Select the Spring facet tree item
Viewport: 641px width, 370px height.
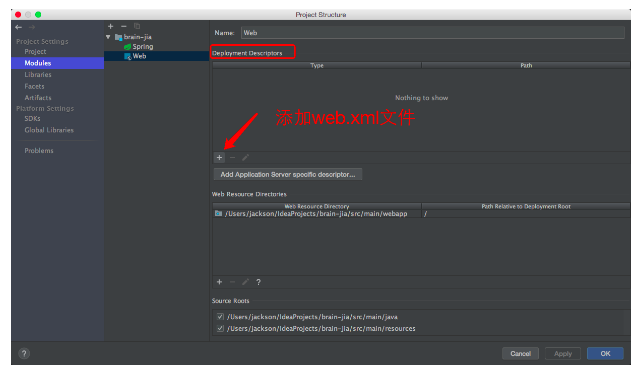[x=143, y=47]
